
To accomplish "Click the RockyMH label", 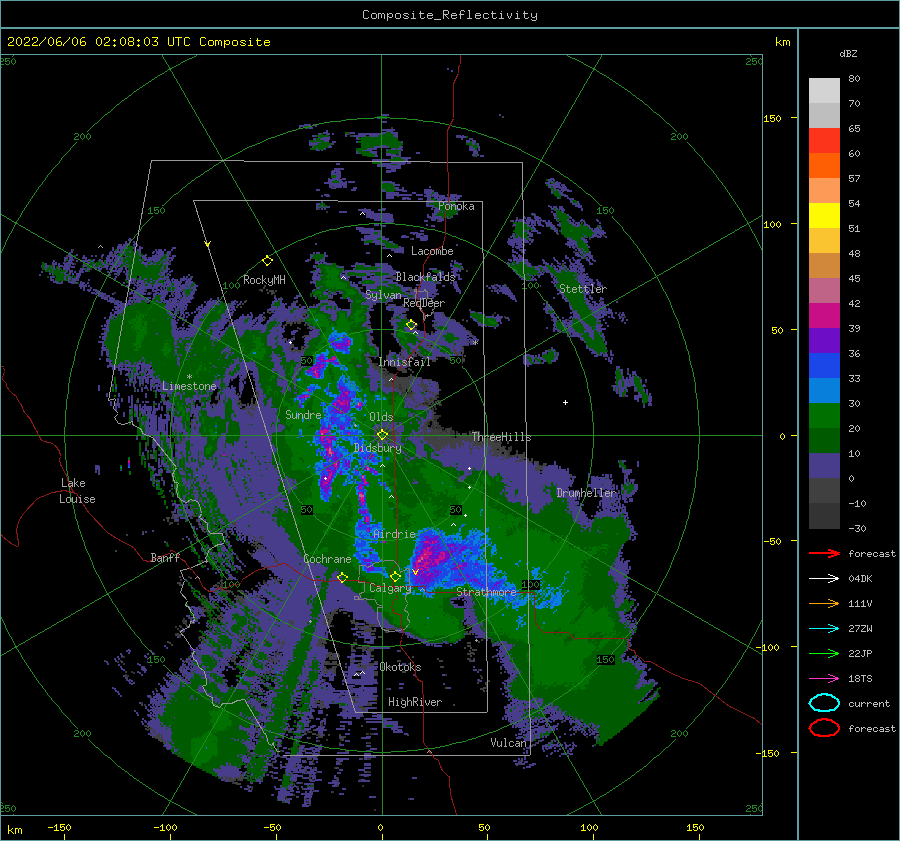I will point(264,280).
